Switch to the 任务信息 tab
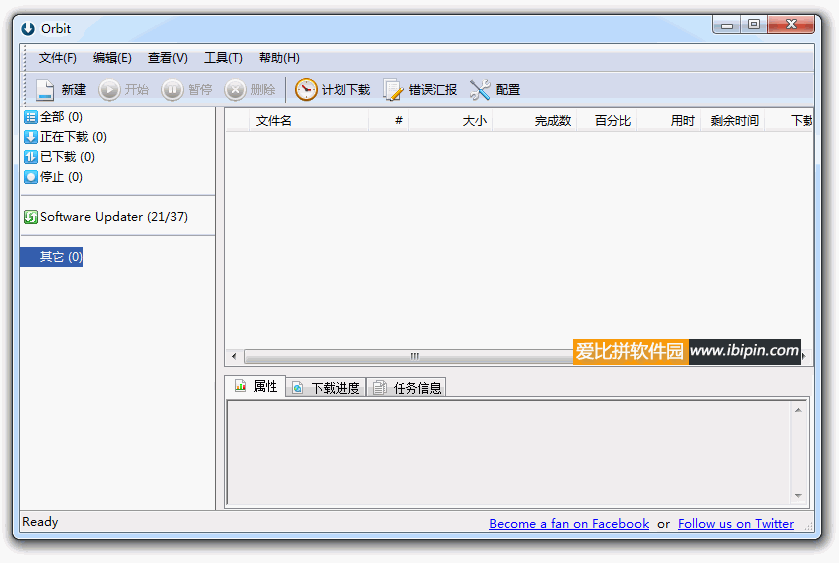839x563 pixels. tap(407, 387)
